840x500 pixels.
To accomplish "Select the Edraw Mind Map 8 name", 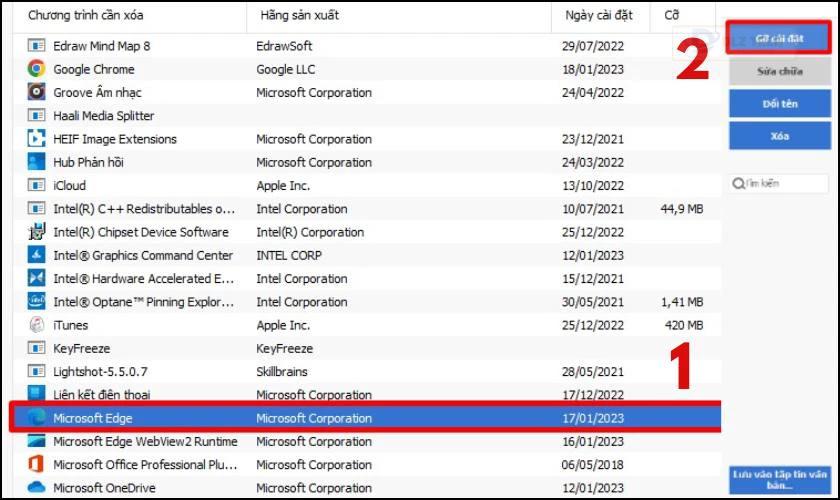I will point(102,46).
